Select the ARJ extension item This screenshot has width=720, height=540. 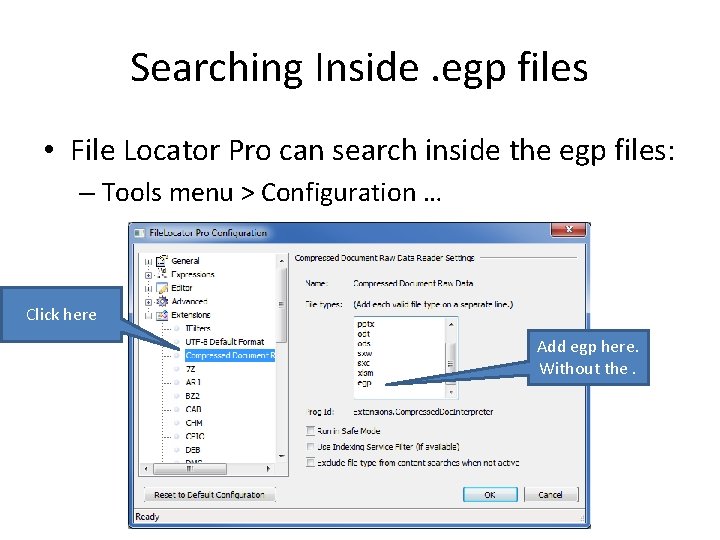click(x=193, y=382)
